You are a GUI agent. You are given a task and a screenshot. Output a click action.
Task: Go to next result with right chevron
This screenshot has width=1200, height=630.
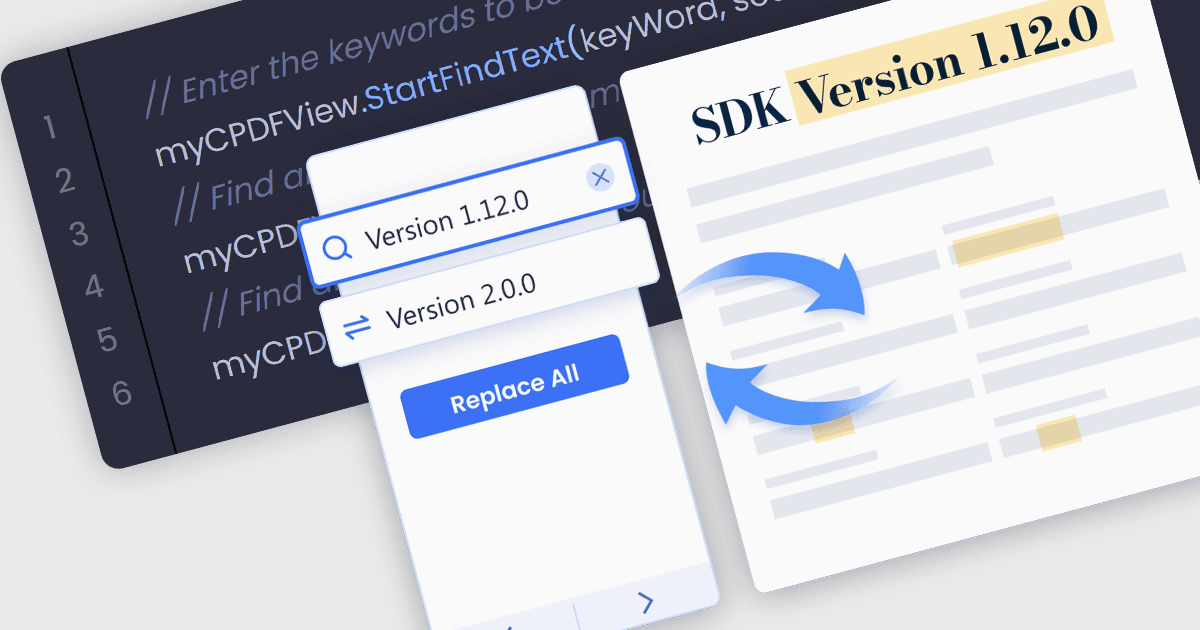(x=646, y=601)
